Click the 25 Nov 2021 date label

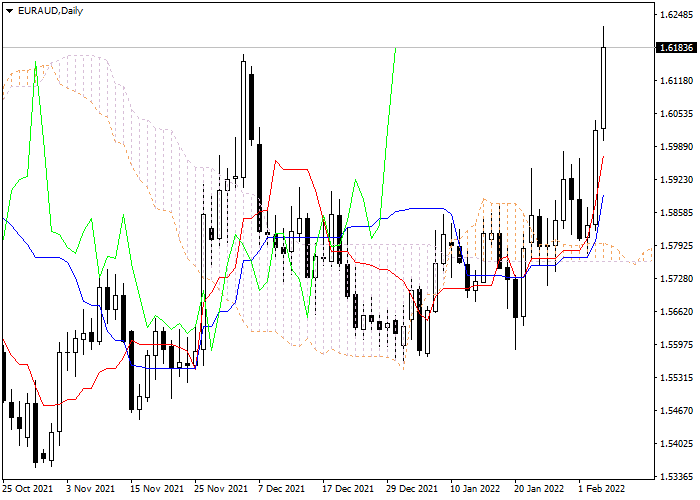[x=221, y=488]
